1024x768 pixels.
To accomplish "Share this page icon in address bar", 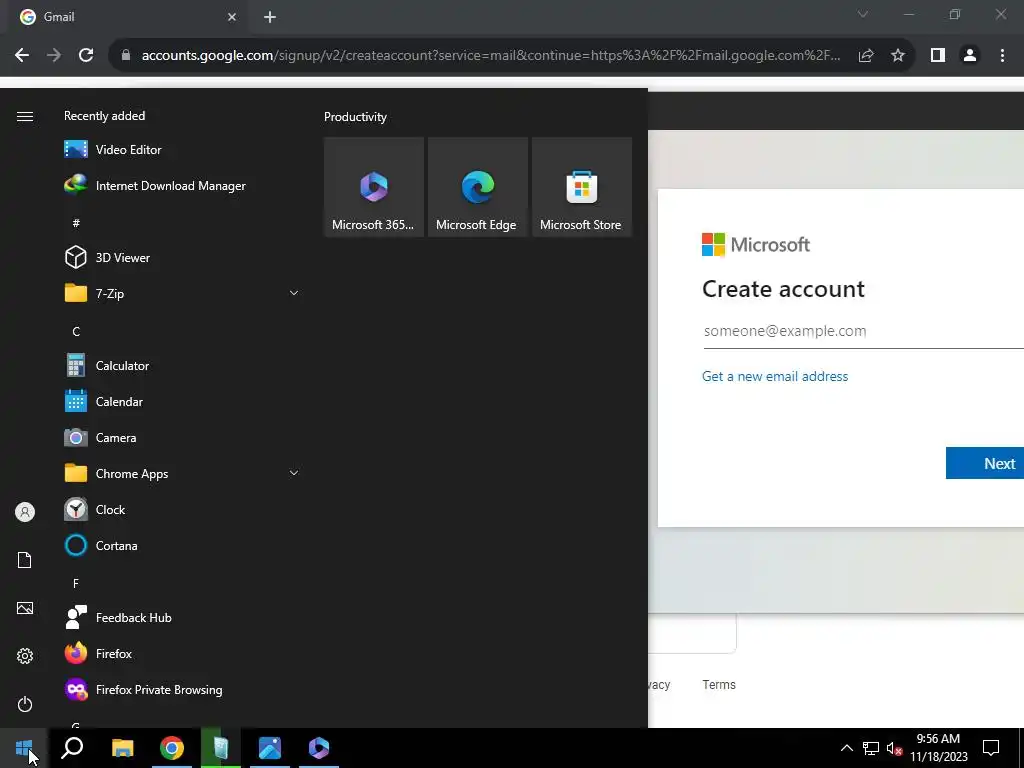I will pyautogui.click(x=866, y=56).
